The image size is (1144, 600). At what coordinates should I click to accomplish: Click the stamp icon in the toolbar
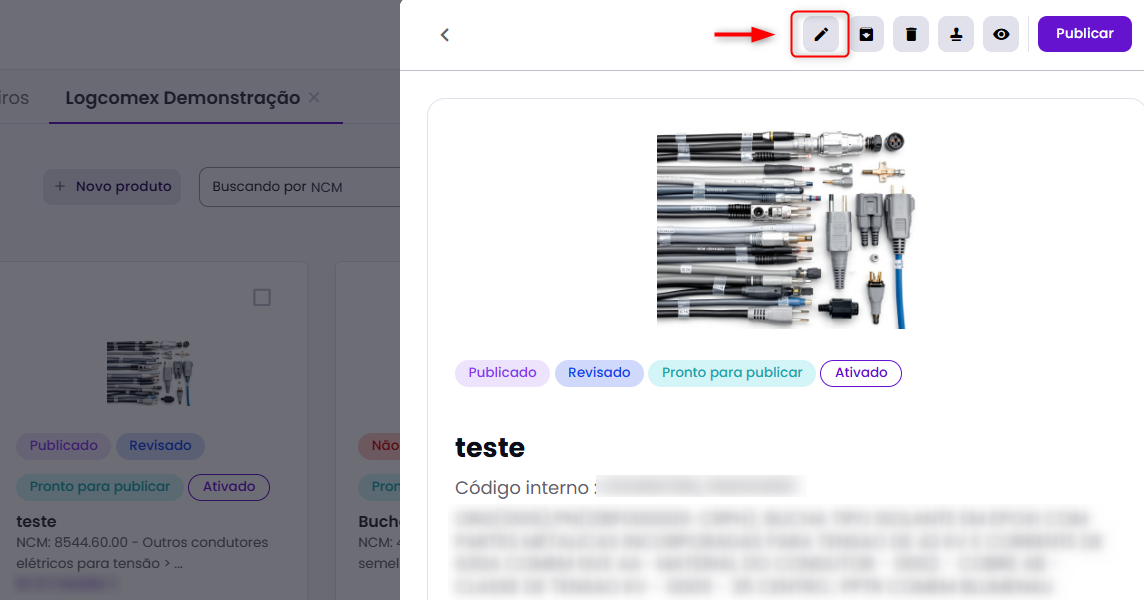[x=956, y=35]
